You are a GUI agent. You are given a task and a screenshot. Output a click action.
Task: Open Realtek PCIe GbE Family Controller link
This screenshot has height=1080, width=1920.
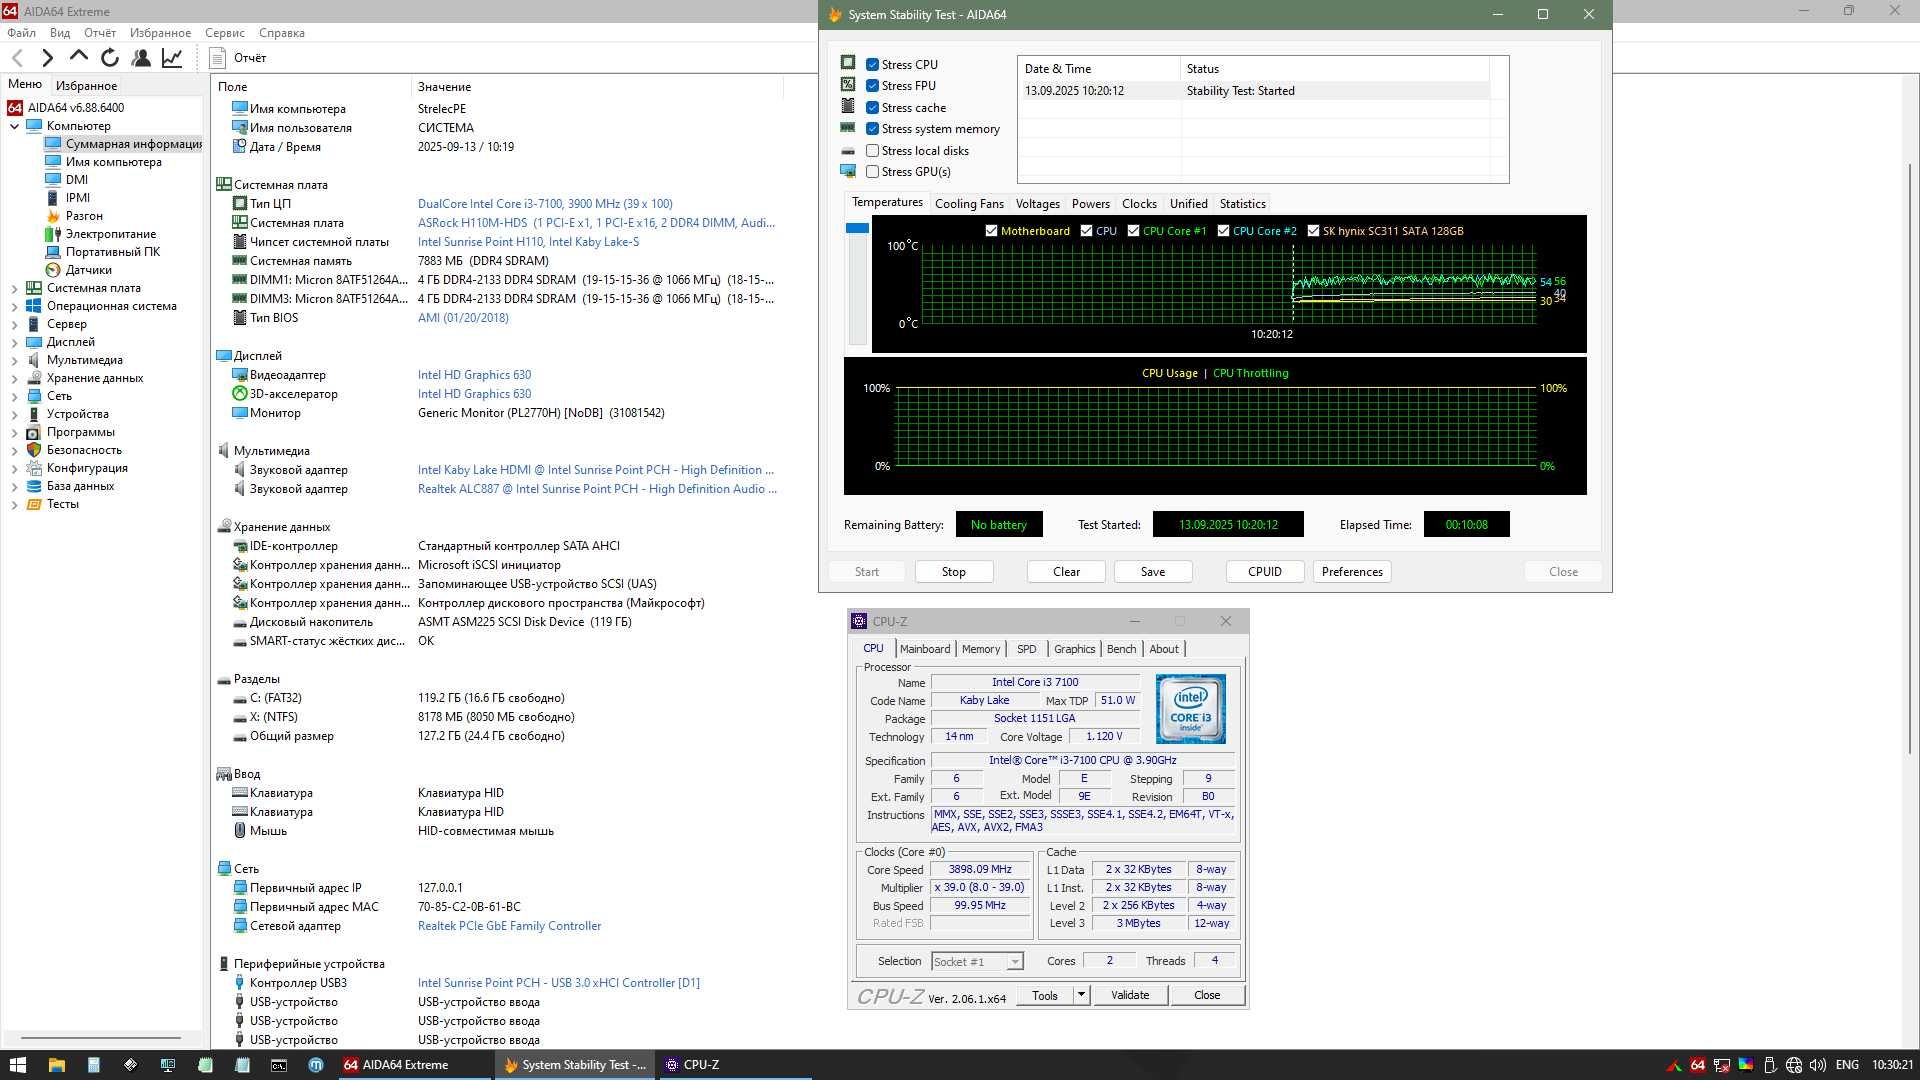pos(509,926)
